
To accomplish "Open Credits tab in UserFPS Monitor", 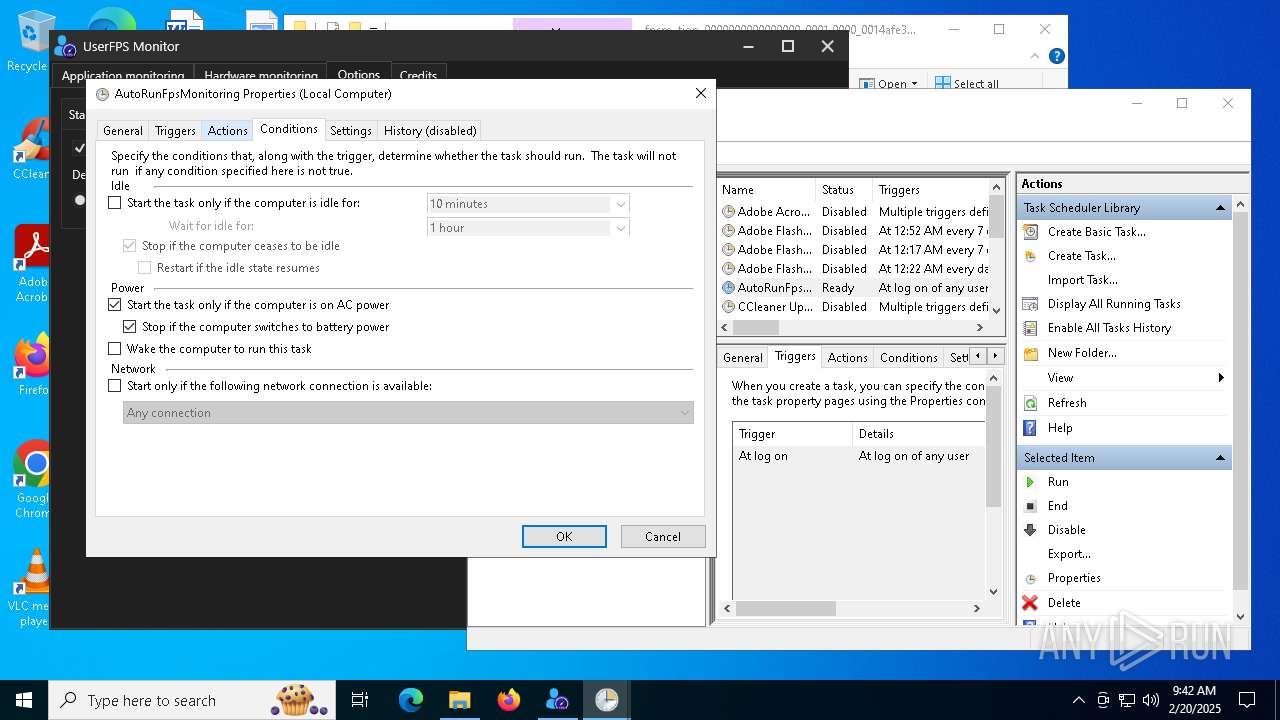I will click(x=418, y=76).
